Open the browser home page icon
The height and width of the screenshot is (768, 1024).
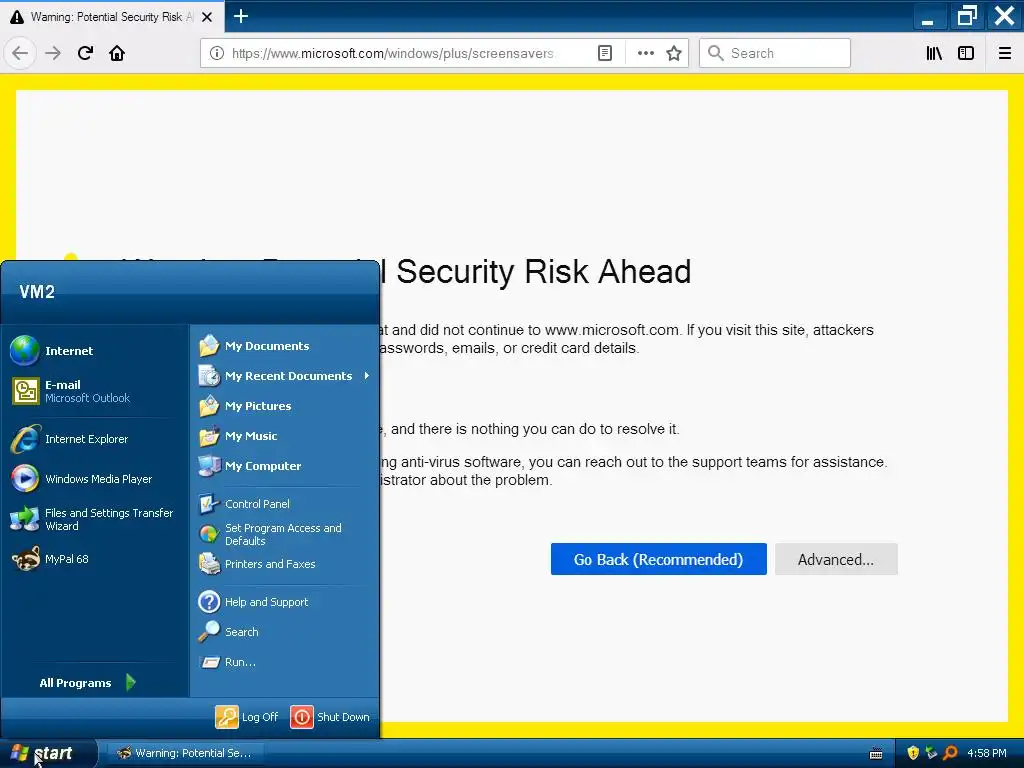[x=117, y=53]
